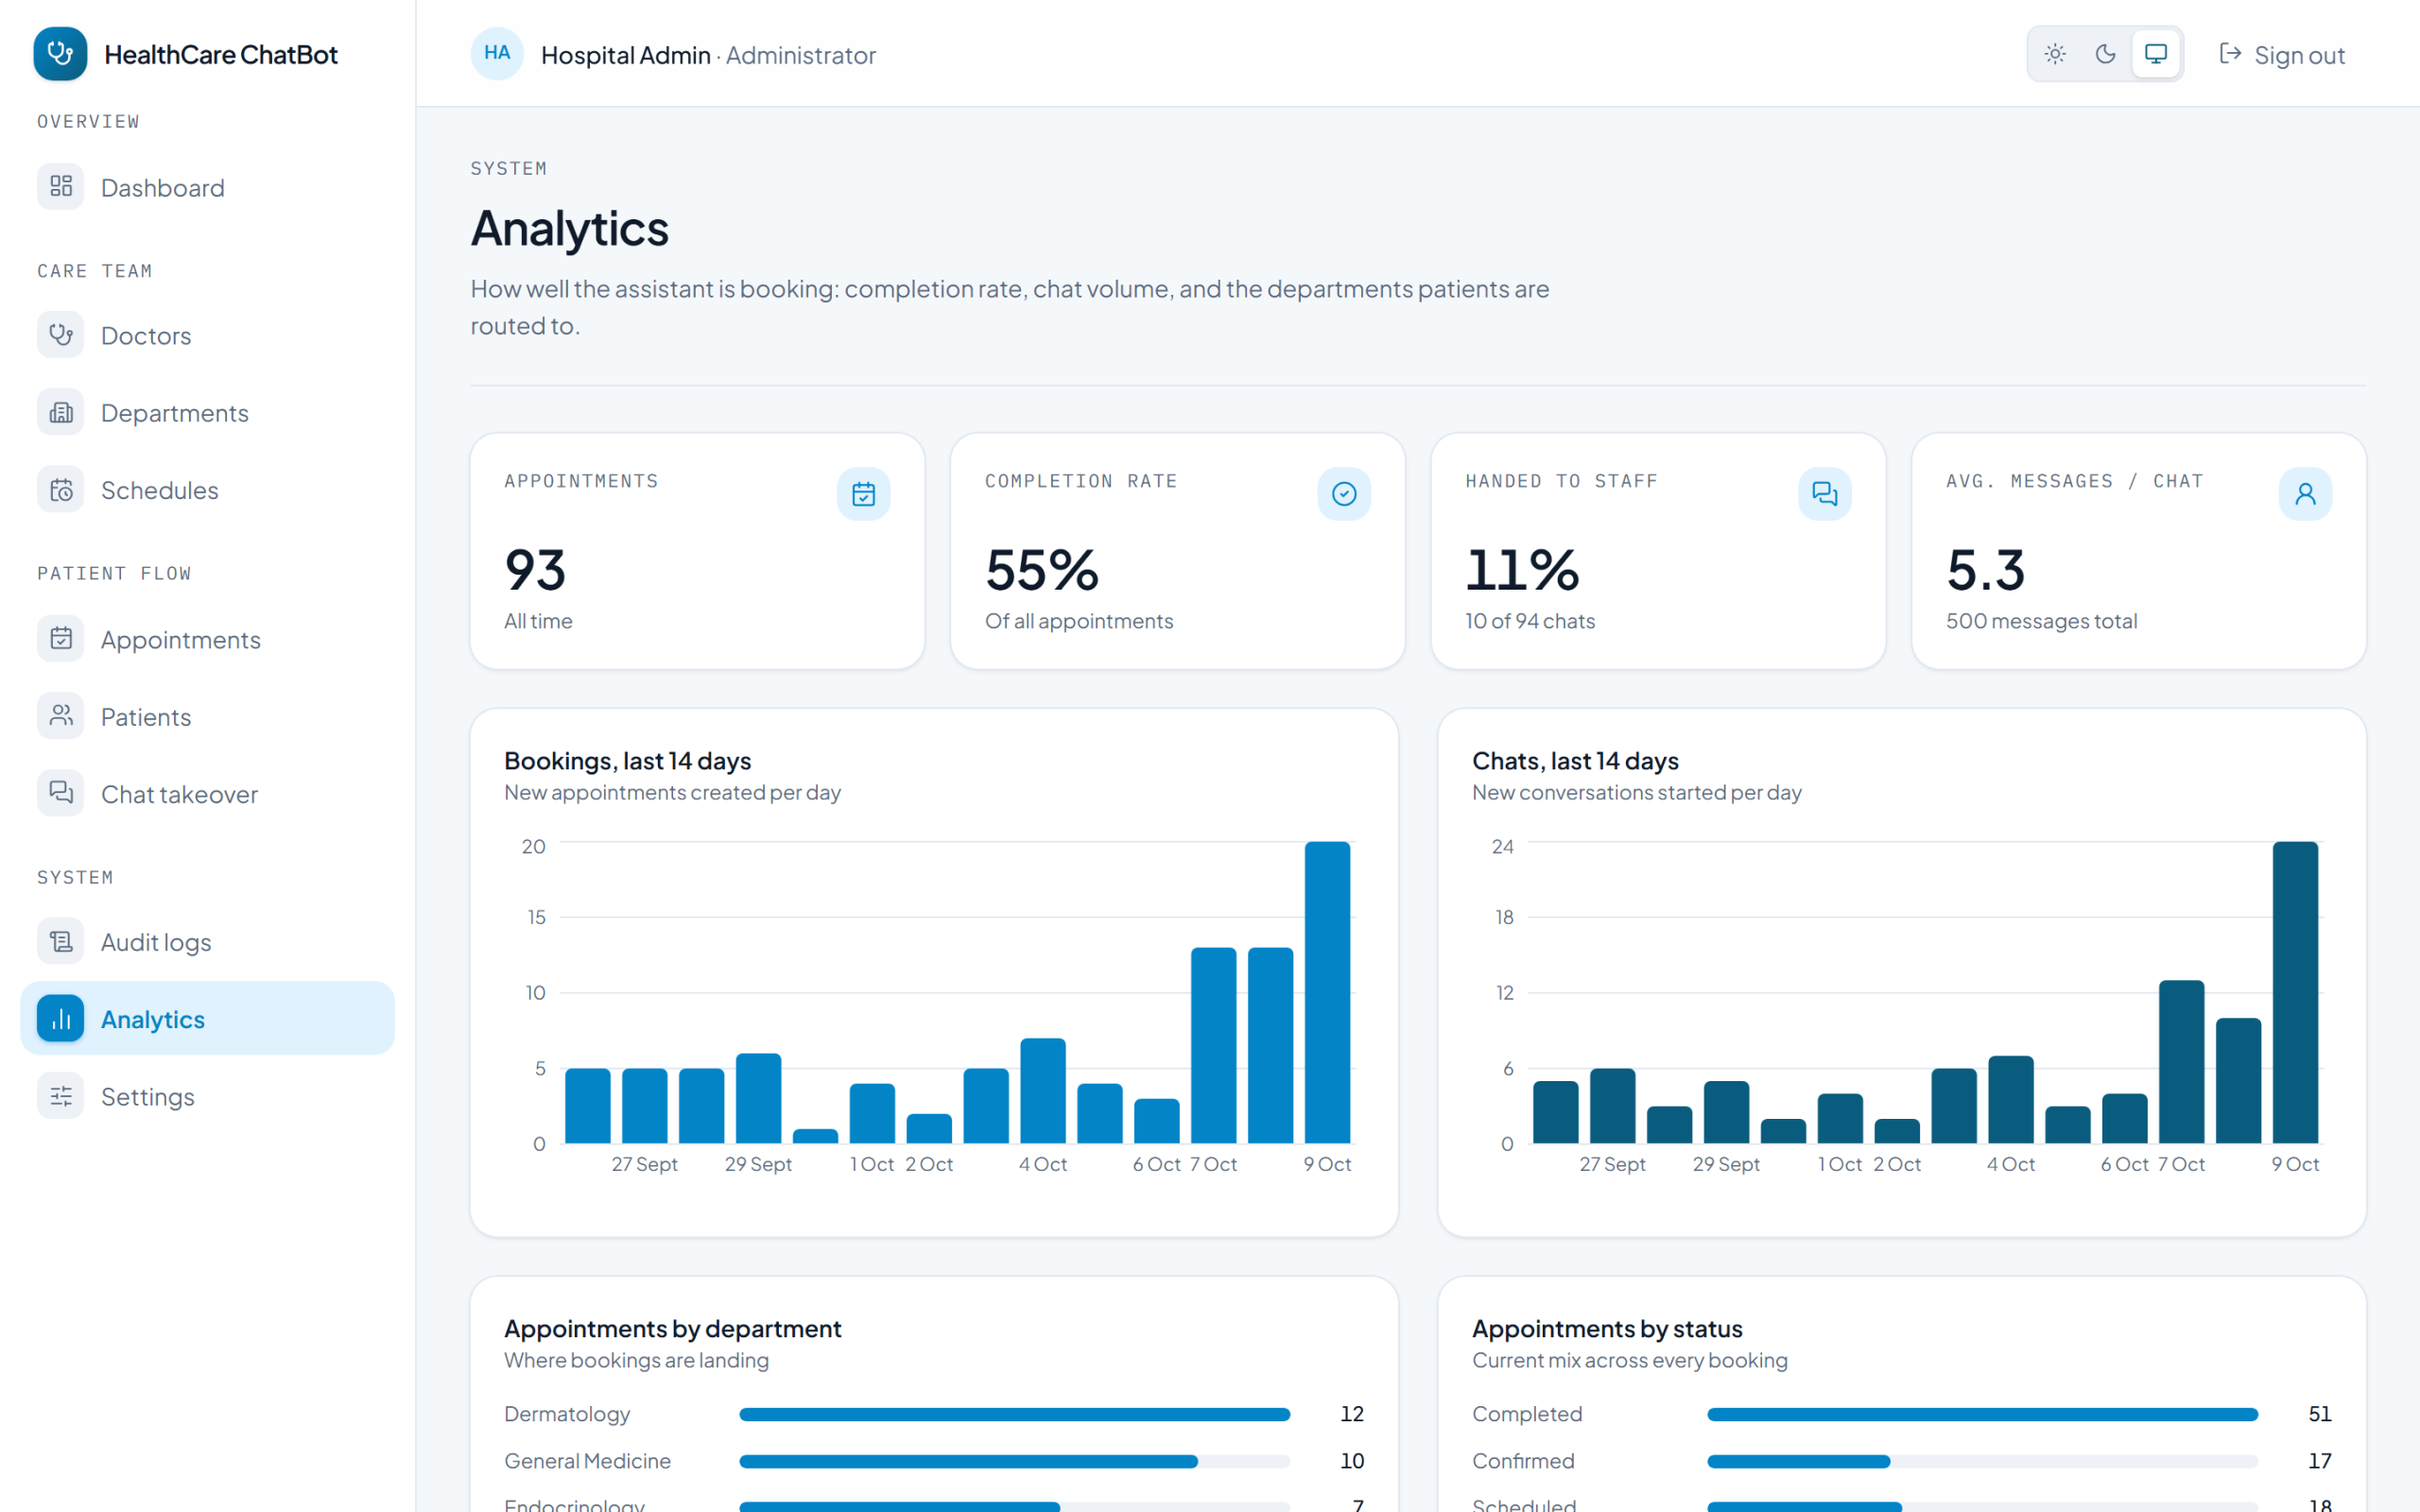Screen dimensions: 2420x1512
Task: Click the Doctors stethoscope icon
Action: coord(61,335)
